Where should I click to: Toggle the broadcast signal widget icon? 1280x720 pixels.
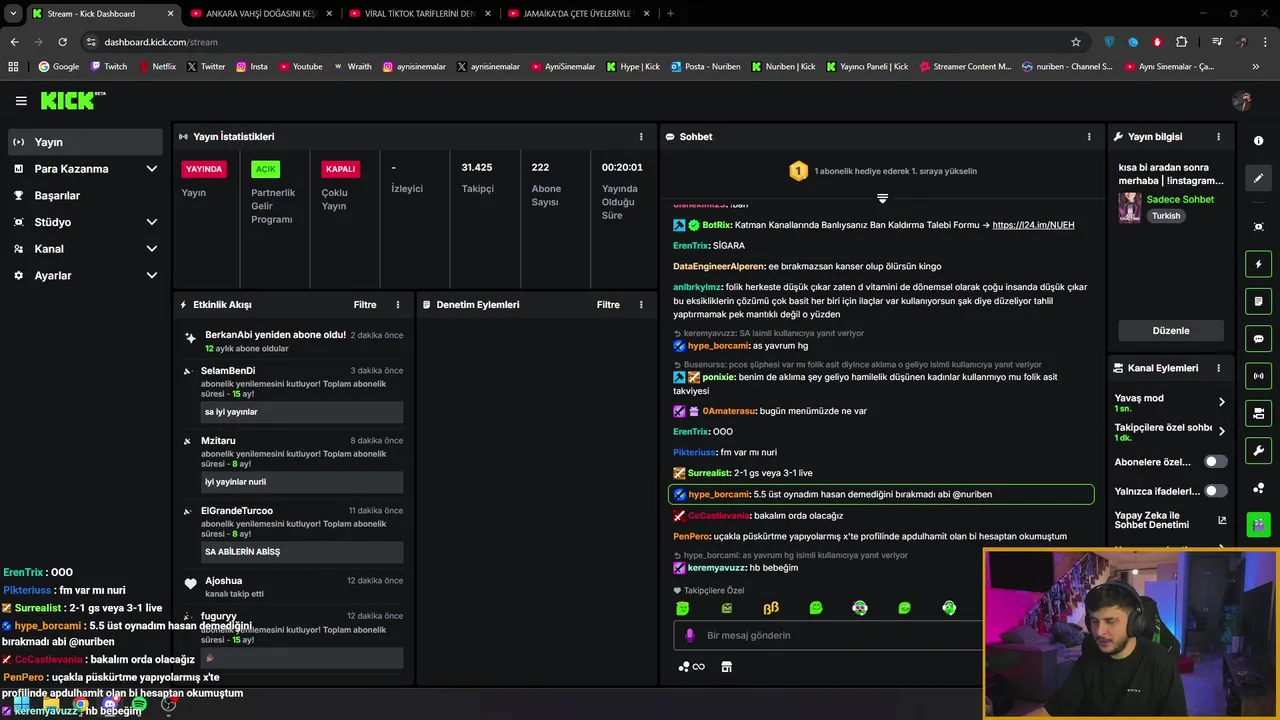point(1258,376)
